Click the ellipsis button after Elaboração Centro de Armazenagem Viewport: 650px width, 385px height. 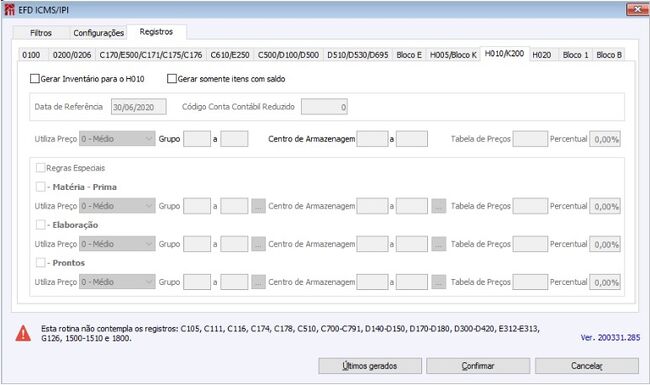point(439,244)
